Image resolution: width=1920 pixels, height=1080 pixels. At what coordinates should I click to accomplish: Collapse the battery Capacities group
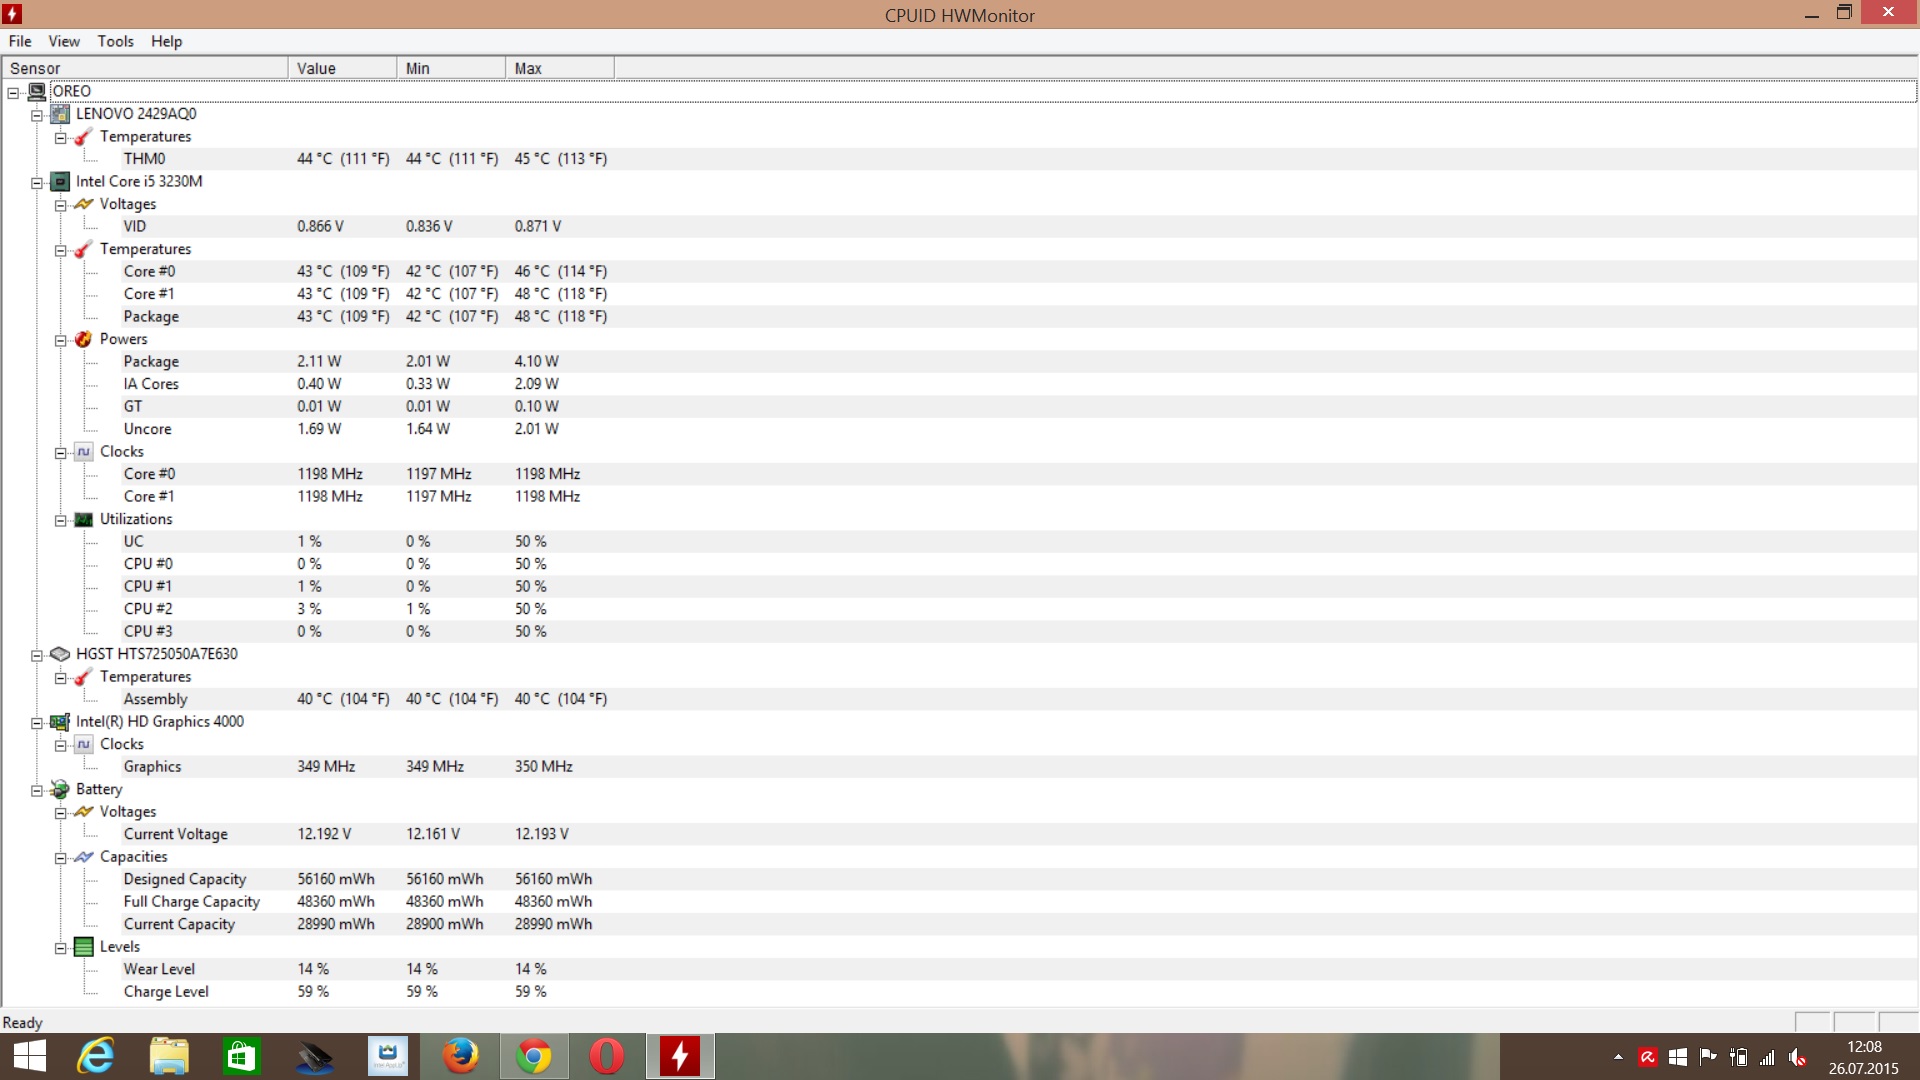pyautogui.click(x=61, y=858)
